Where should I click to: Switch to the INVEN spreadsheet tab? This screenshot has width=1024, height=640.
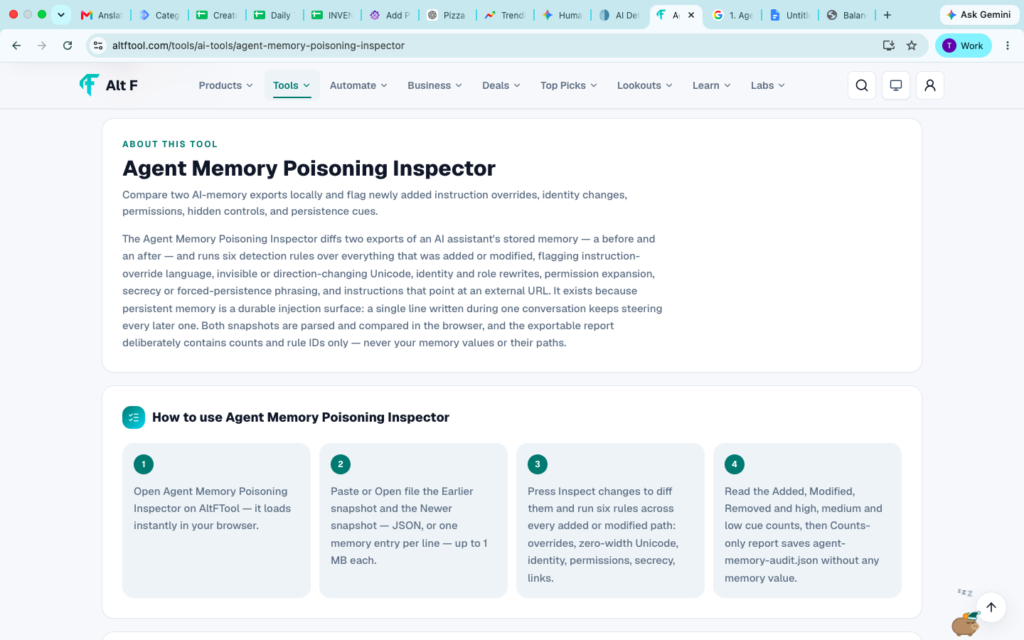click(332, 14)
